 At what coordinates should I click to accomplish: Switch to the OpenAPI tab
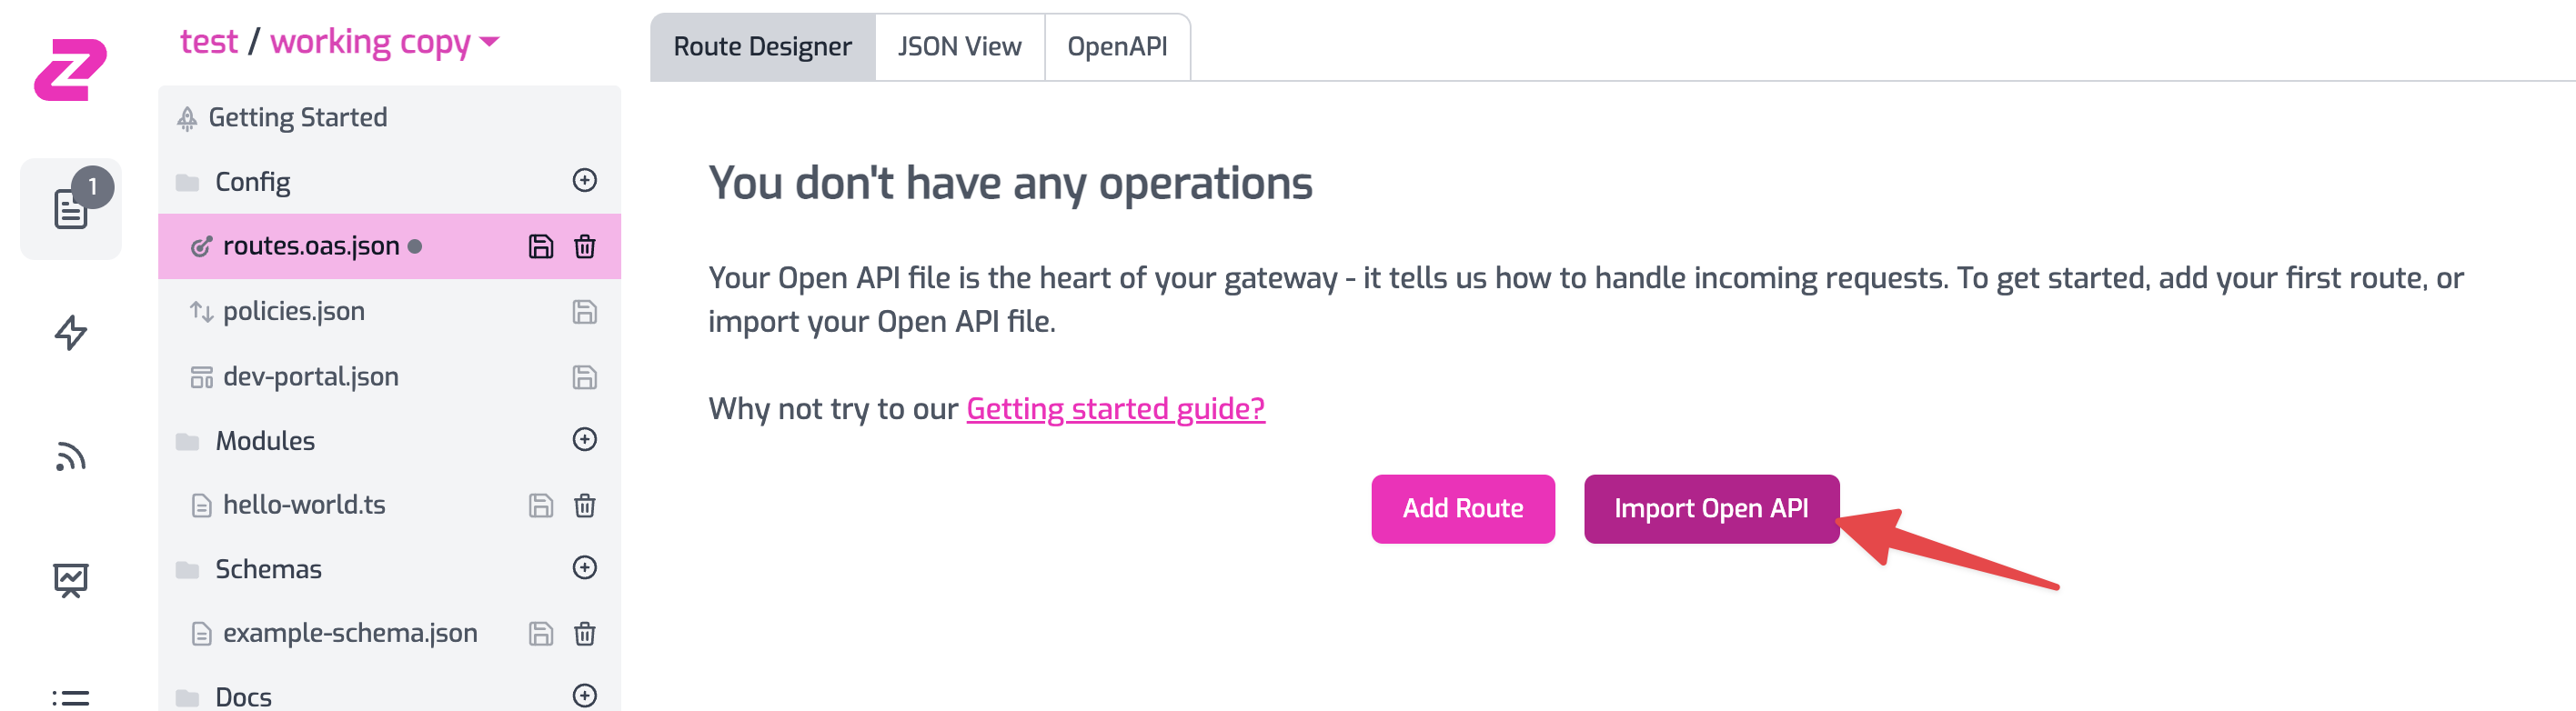point(1117,47)
